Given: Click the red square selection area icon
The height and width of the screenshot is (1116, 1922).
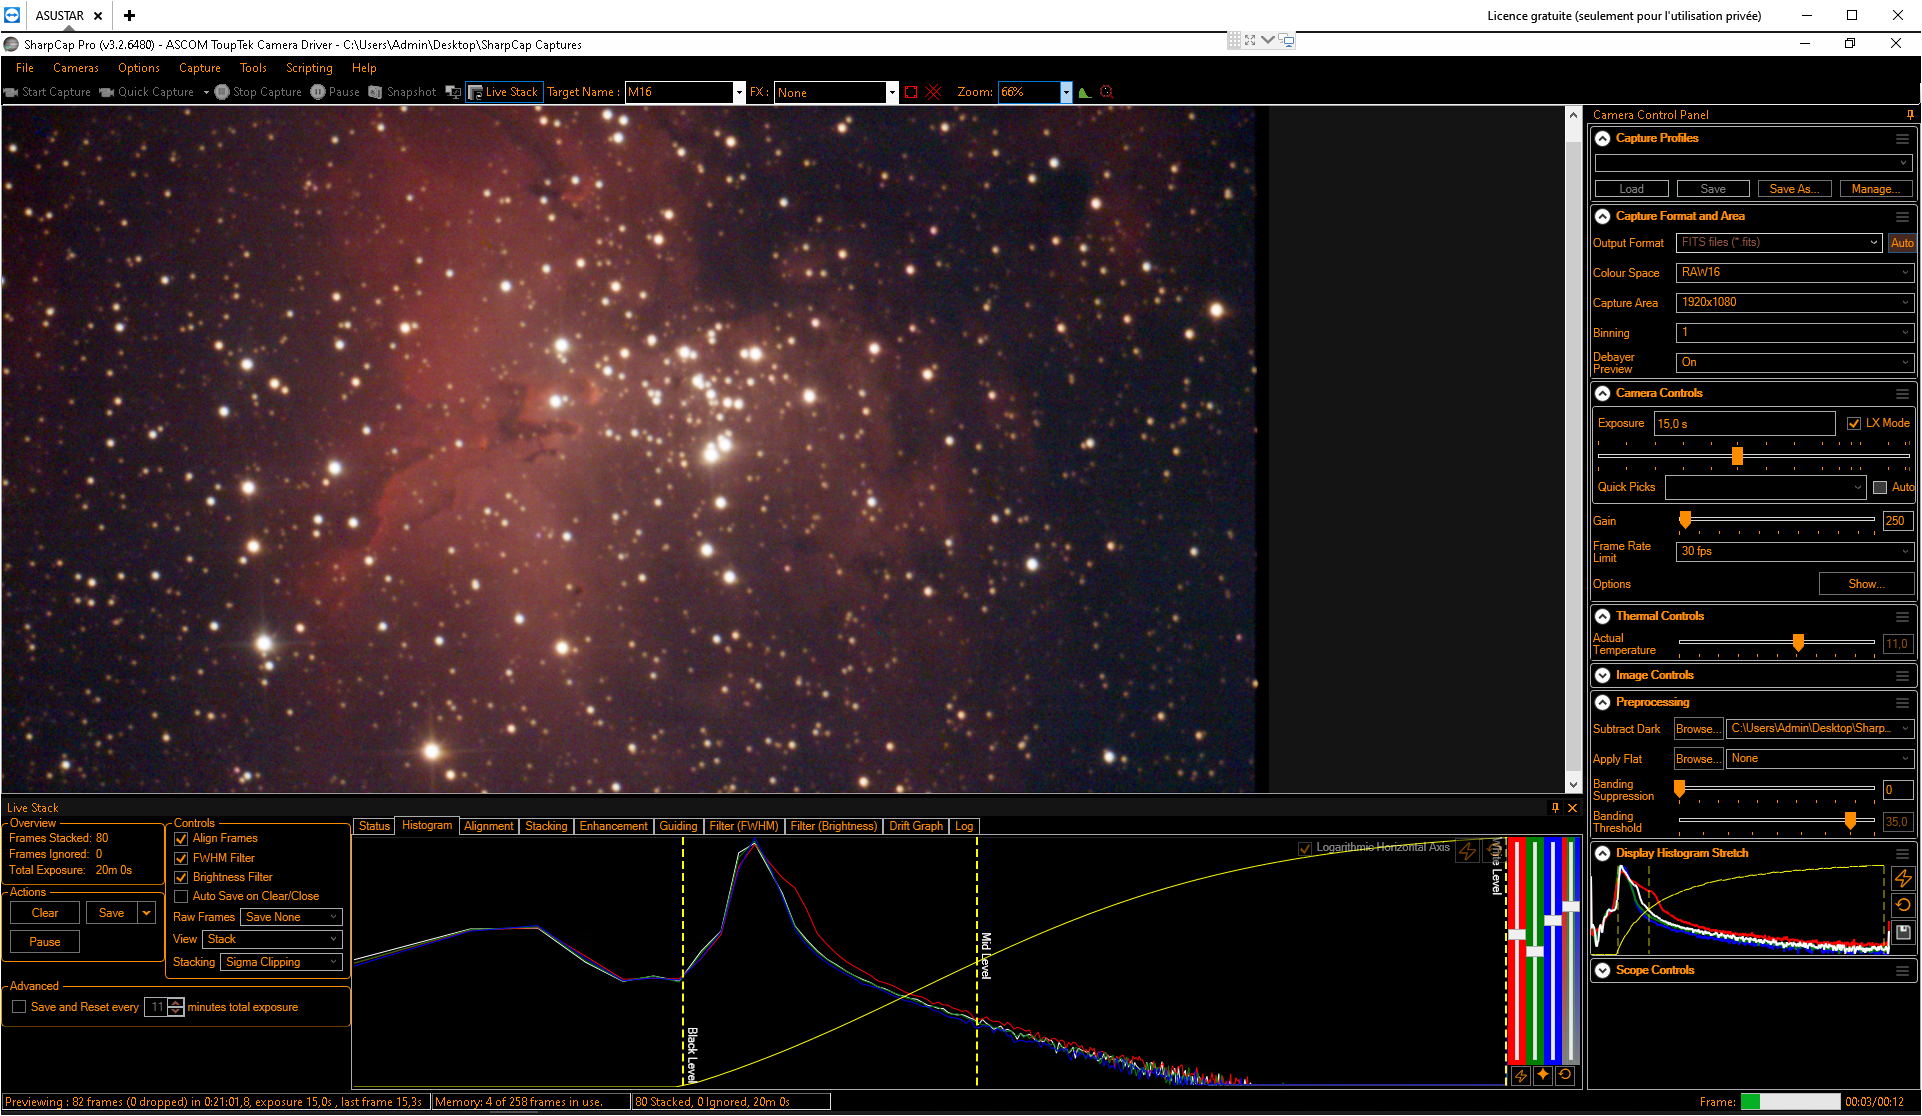Looking at the screenshot, I should tap(911, 92).
